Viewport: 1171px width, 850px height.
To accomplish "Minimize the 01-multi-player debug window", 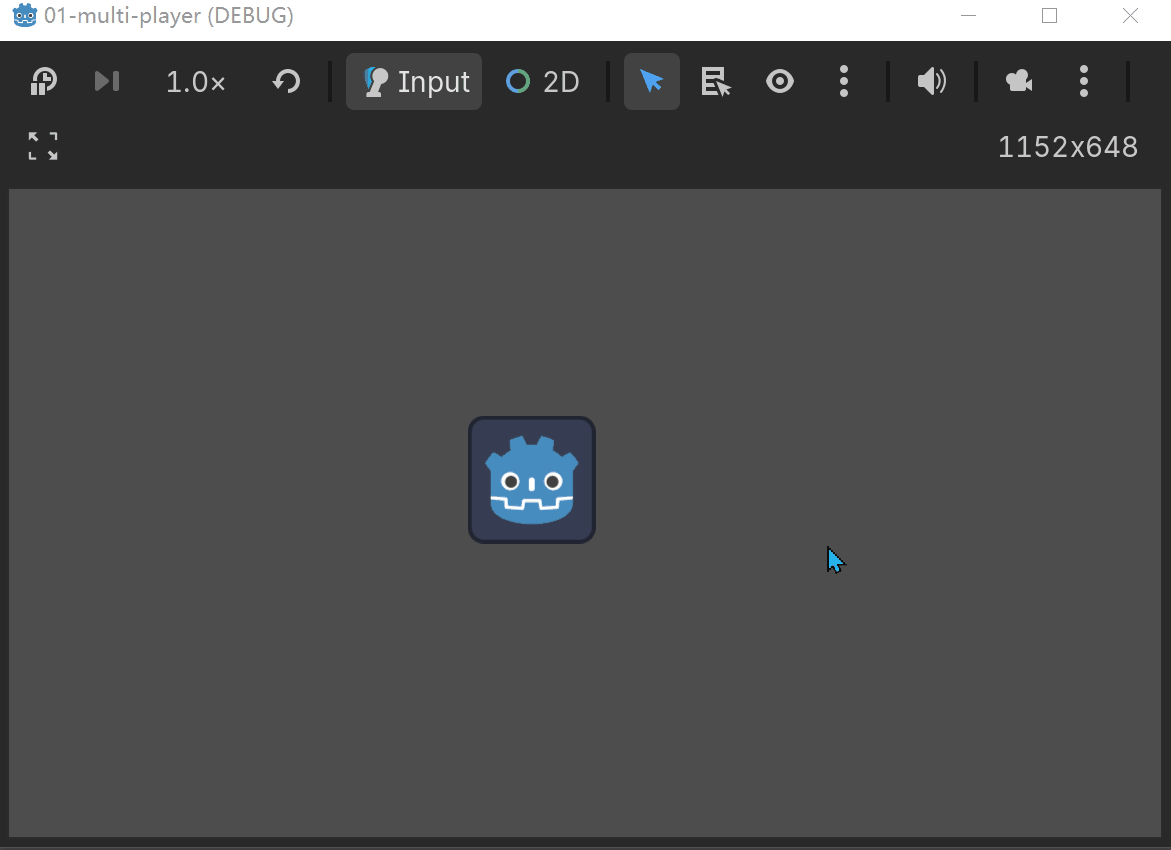I will [x=968, y=16].
